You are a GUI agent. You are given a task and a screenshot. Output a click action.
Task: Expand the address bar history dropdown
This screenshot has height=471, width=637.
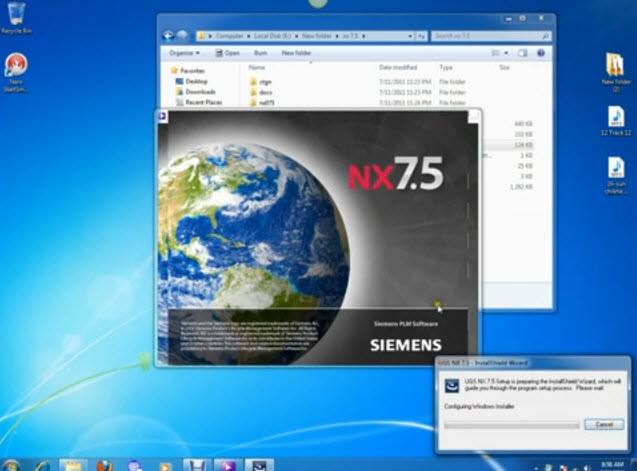(410, 36)
